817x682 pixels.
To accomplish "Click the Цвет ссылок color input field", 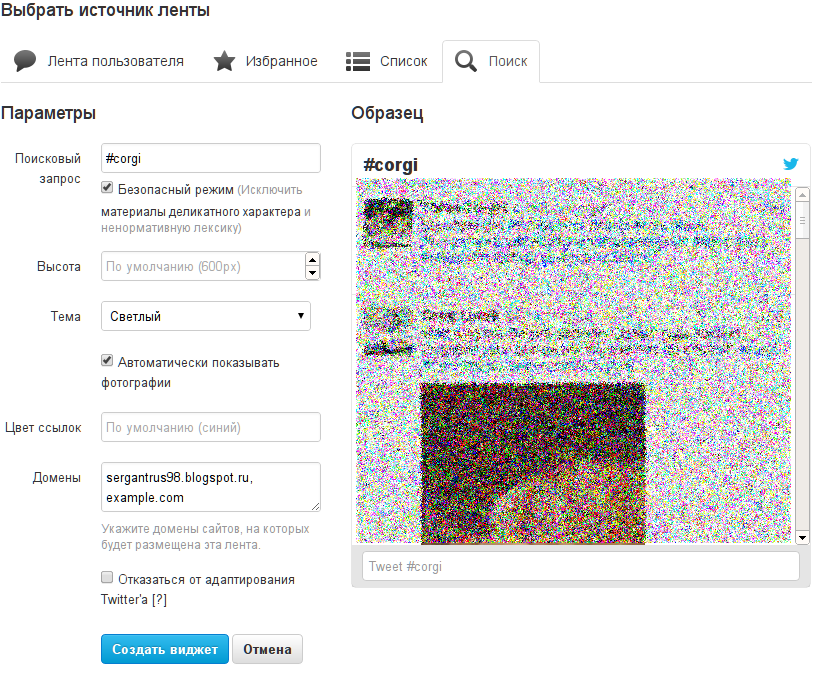I will (x=211, y=427).
